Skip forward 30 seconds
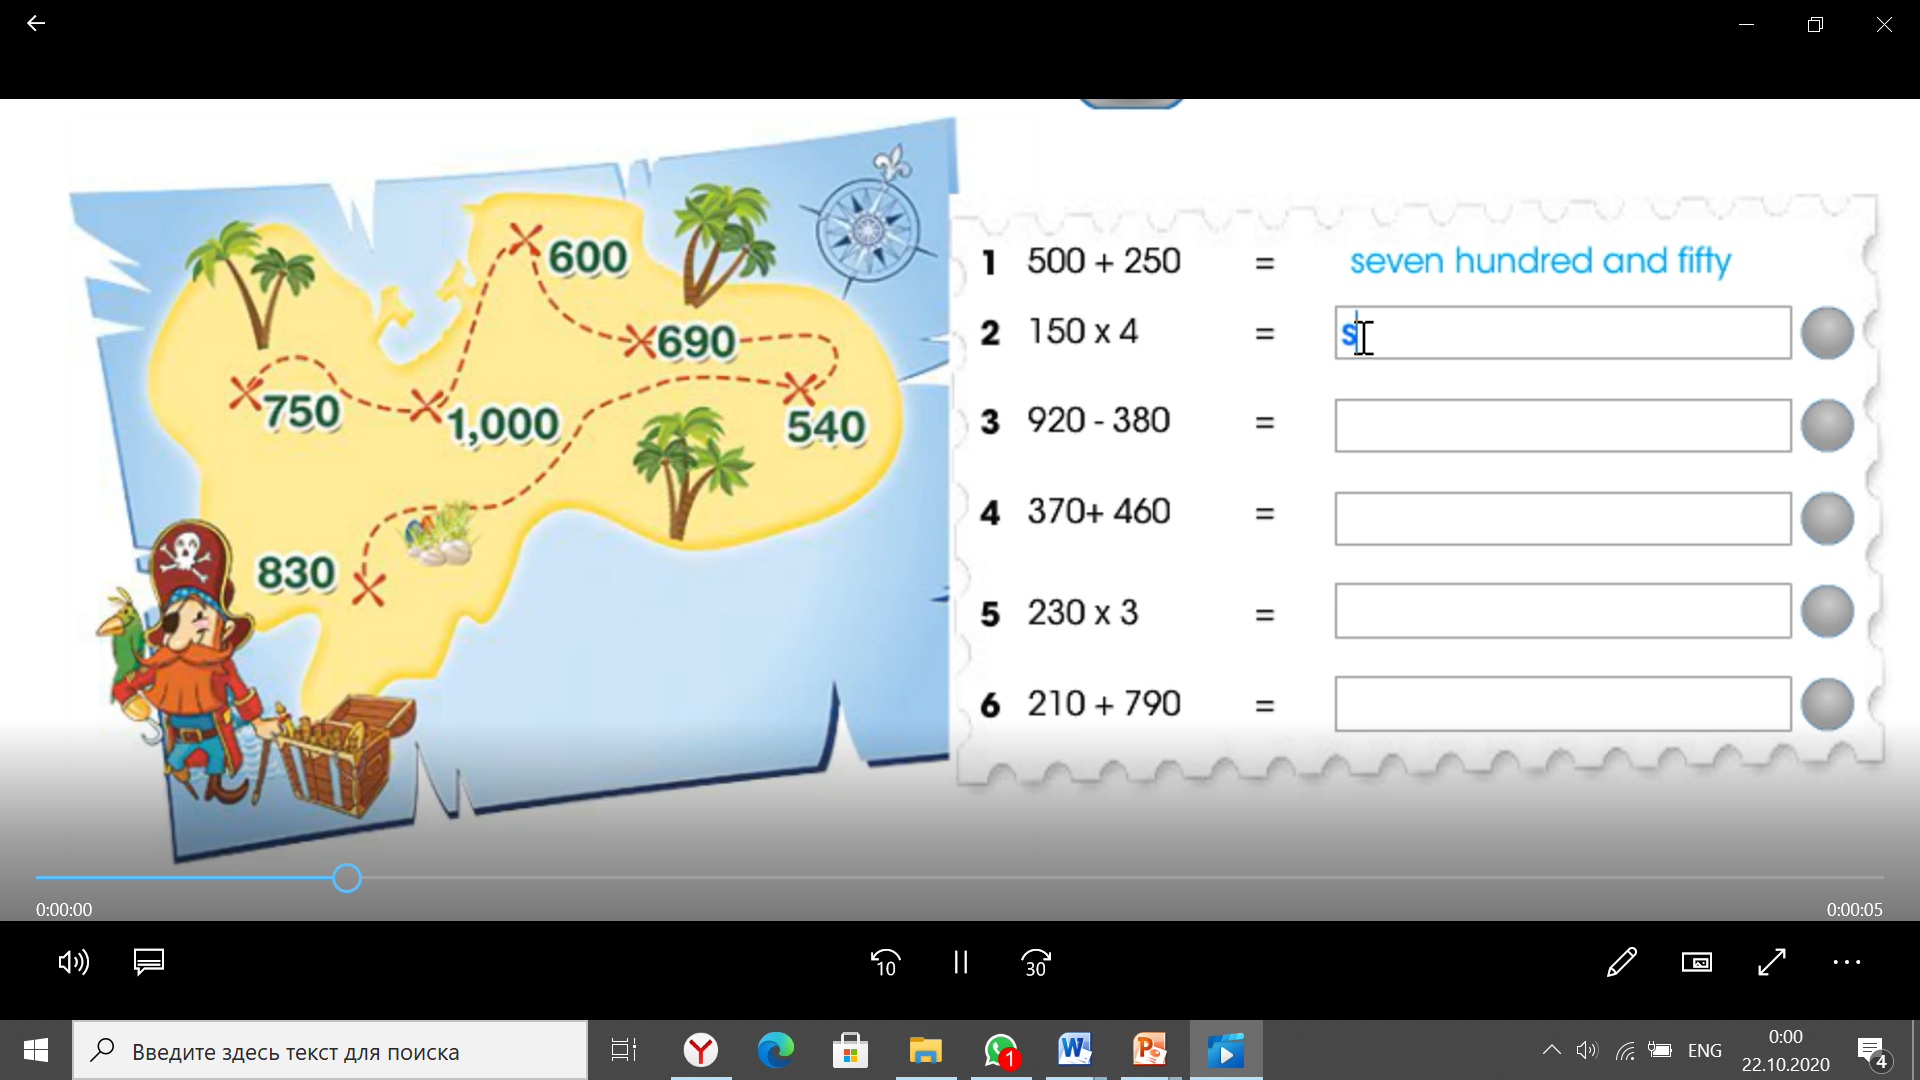1920x1080 pixels. [1036, 962]
